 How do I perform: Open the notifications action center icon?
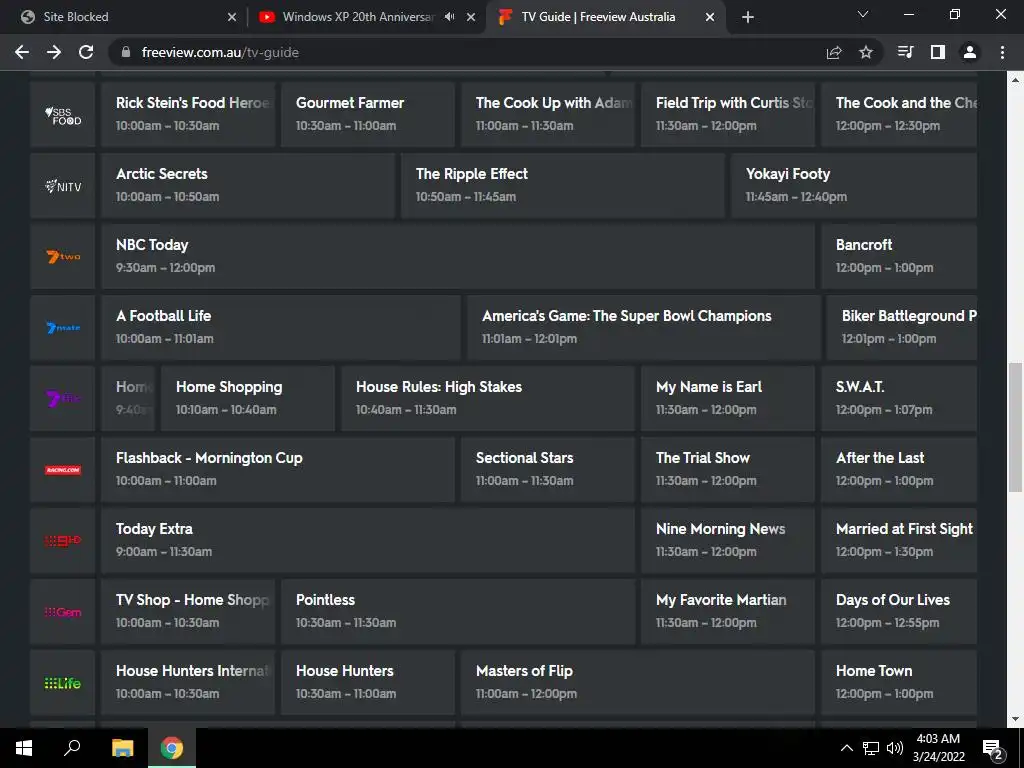pyautogui.click(x=993, y=748)
